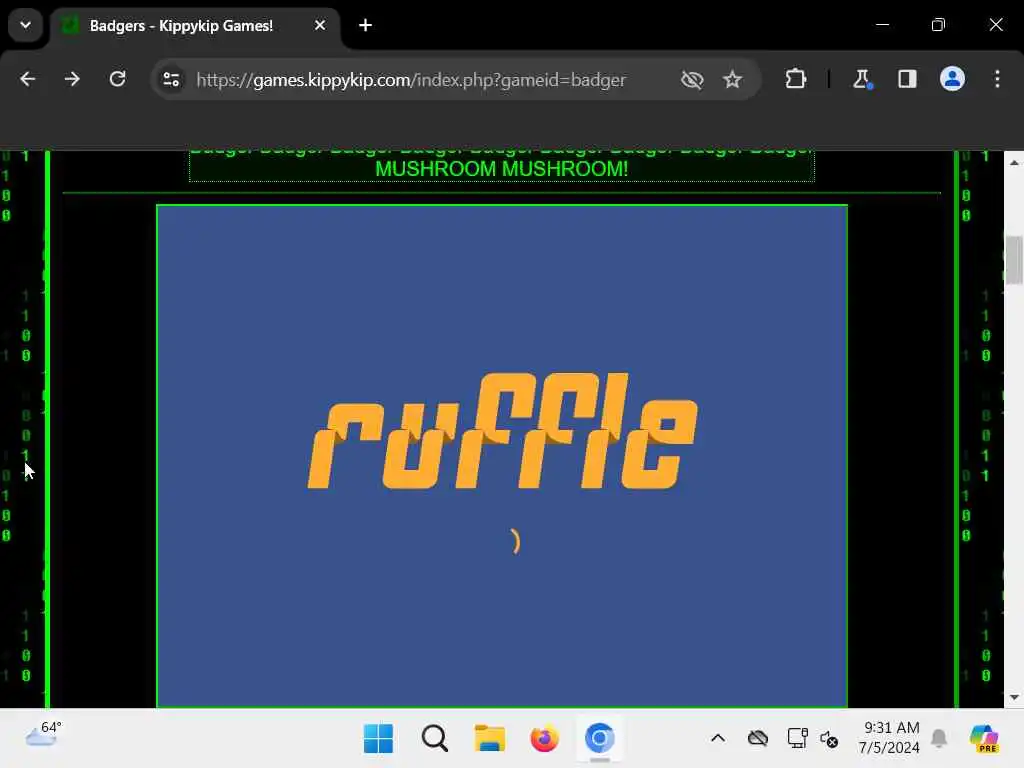The height and width of the screenshot is (768, 1024).
Task: Click the Ruffle logo in the player
Action: [x=502, y=431]
